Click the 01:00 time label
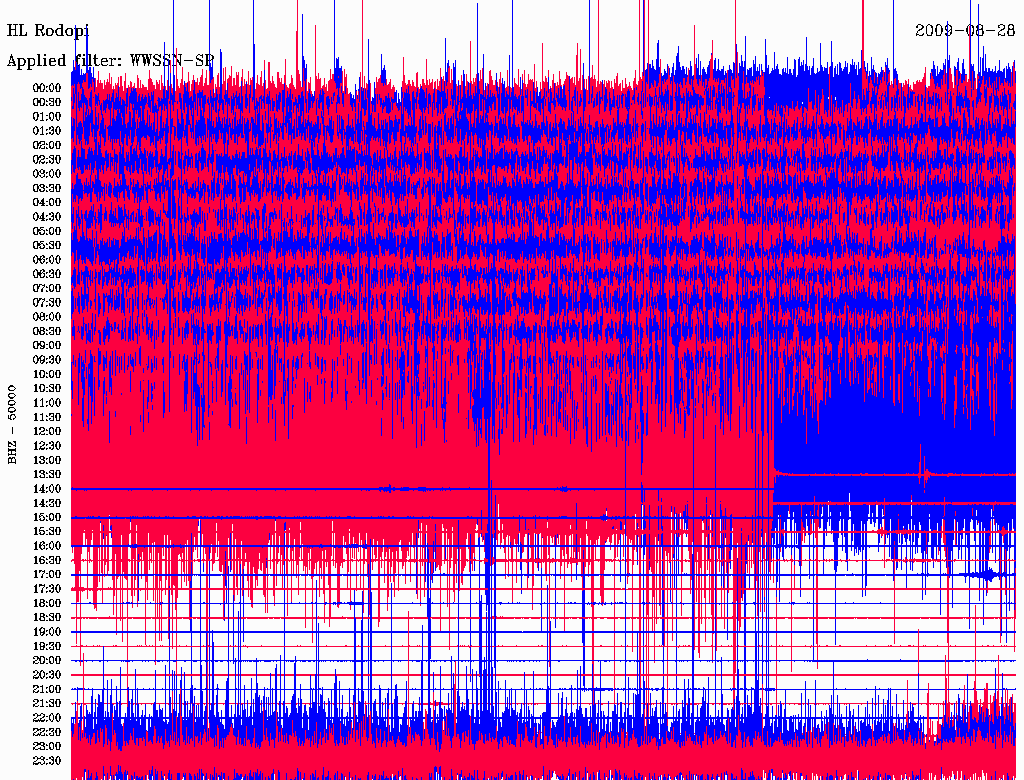Image resolution: width=1024 pixels, height=780 pixels. point(47,117)
